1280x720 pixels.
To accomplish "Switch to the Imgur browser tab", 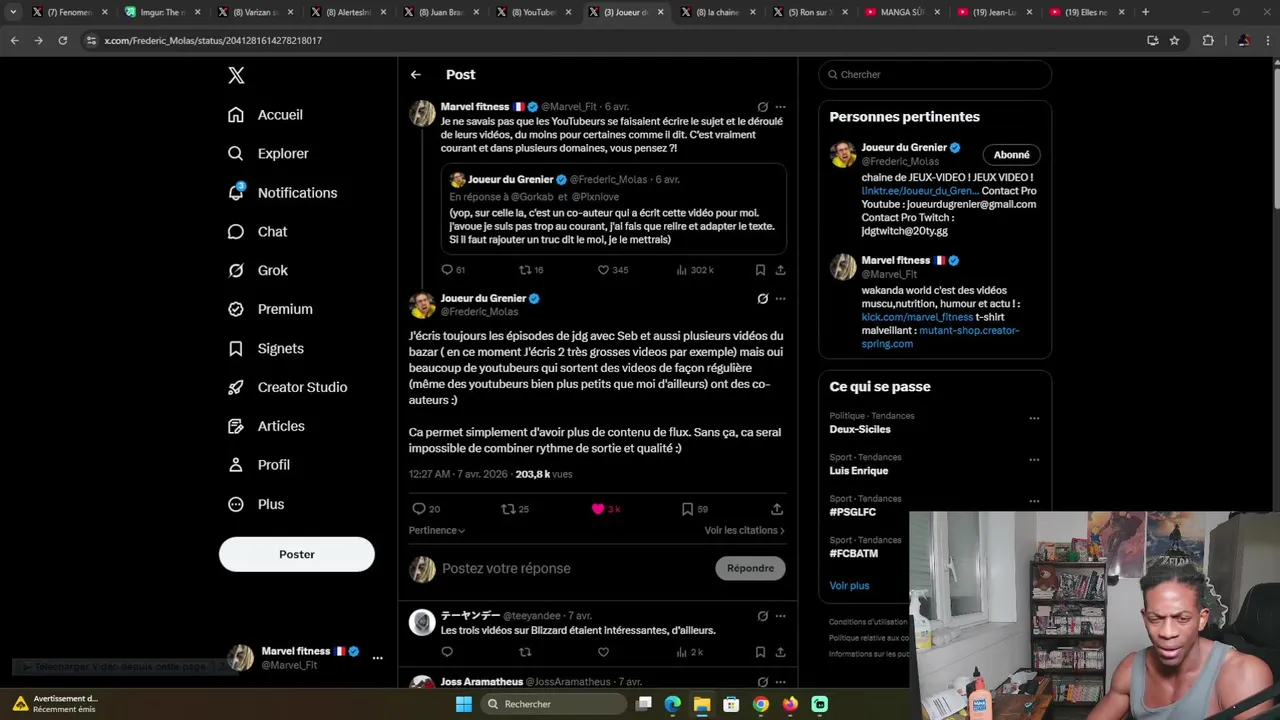I will pos(162,12).
